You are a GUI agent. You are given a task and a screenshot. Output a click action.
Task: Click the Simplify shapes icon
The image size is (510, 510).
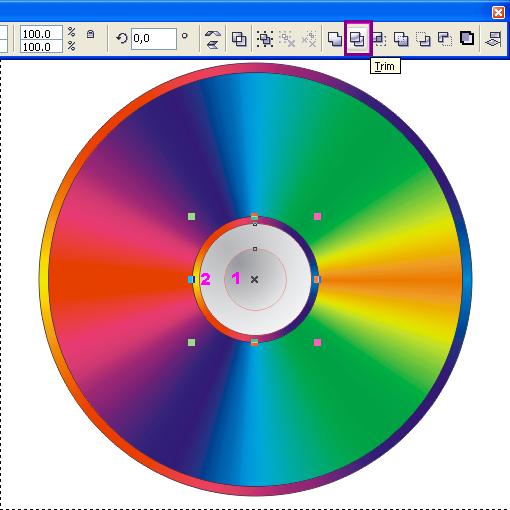401,39
